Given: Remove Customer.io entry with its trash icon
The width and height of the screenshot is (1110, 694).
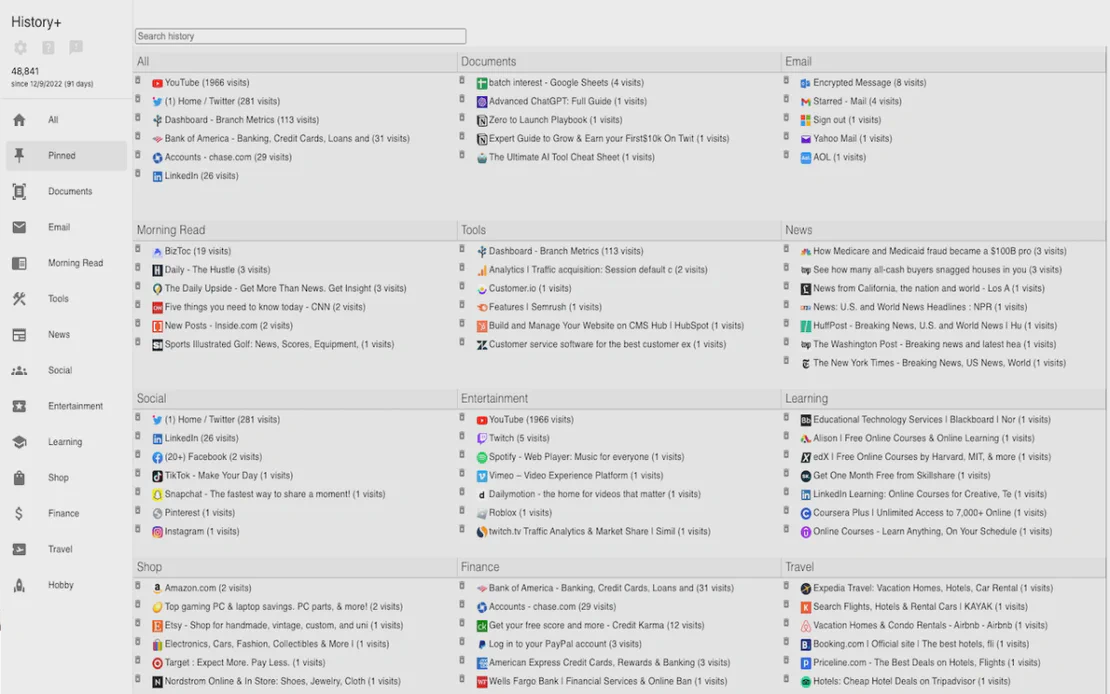Looking at the screenshot, I should (x=462, y=286).
